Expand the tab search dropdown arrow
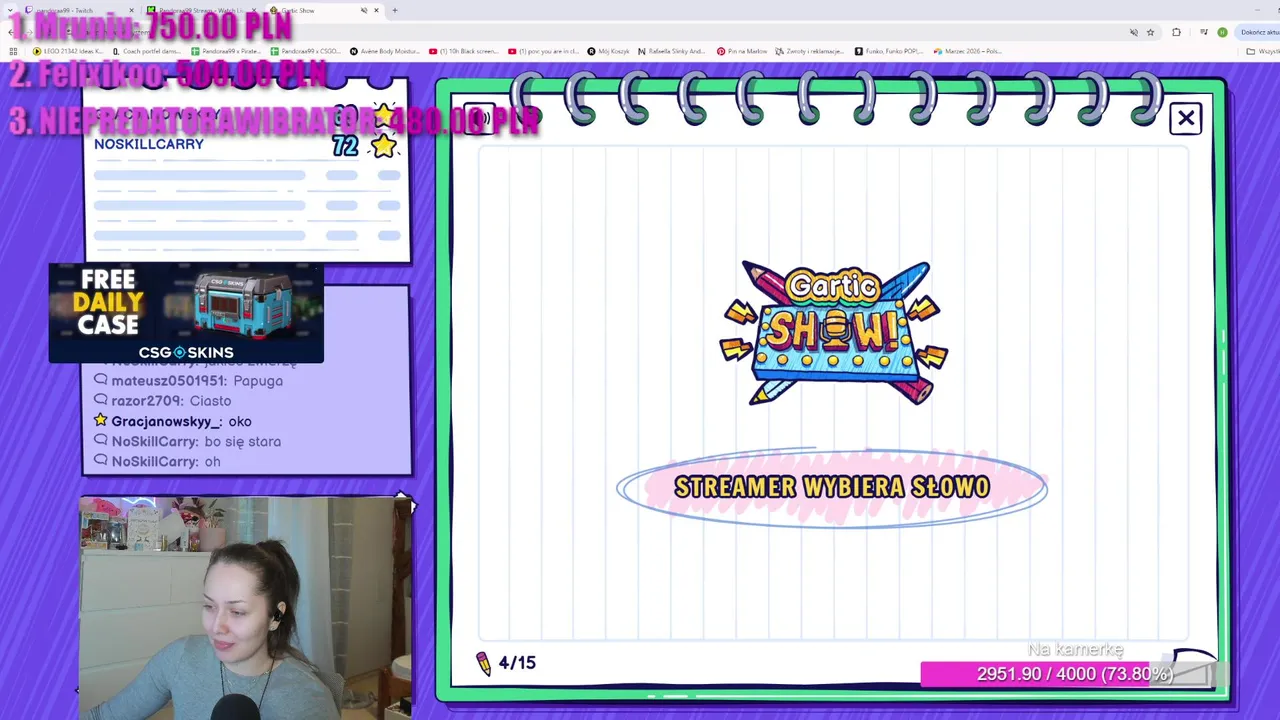 pyautogui.click(x=11, y=10)
